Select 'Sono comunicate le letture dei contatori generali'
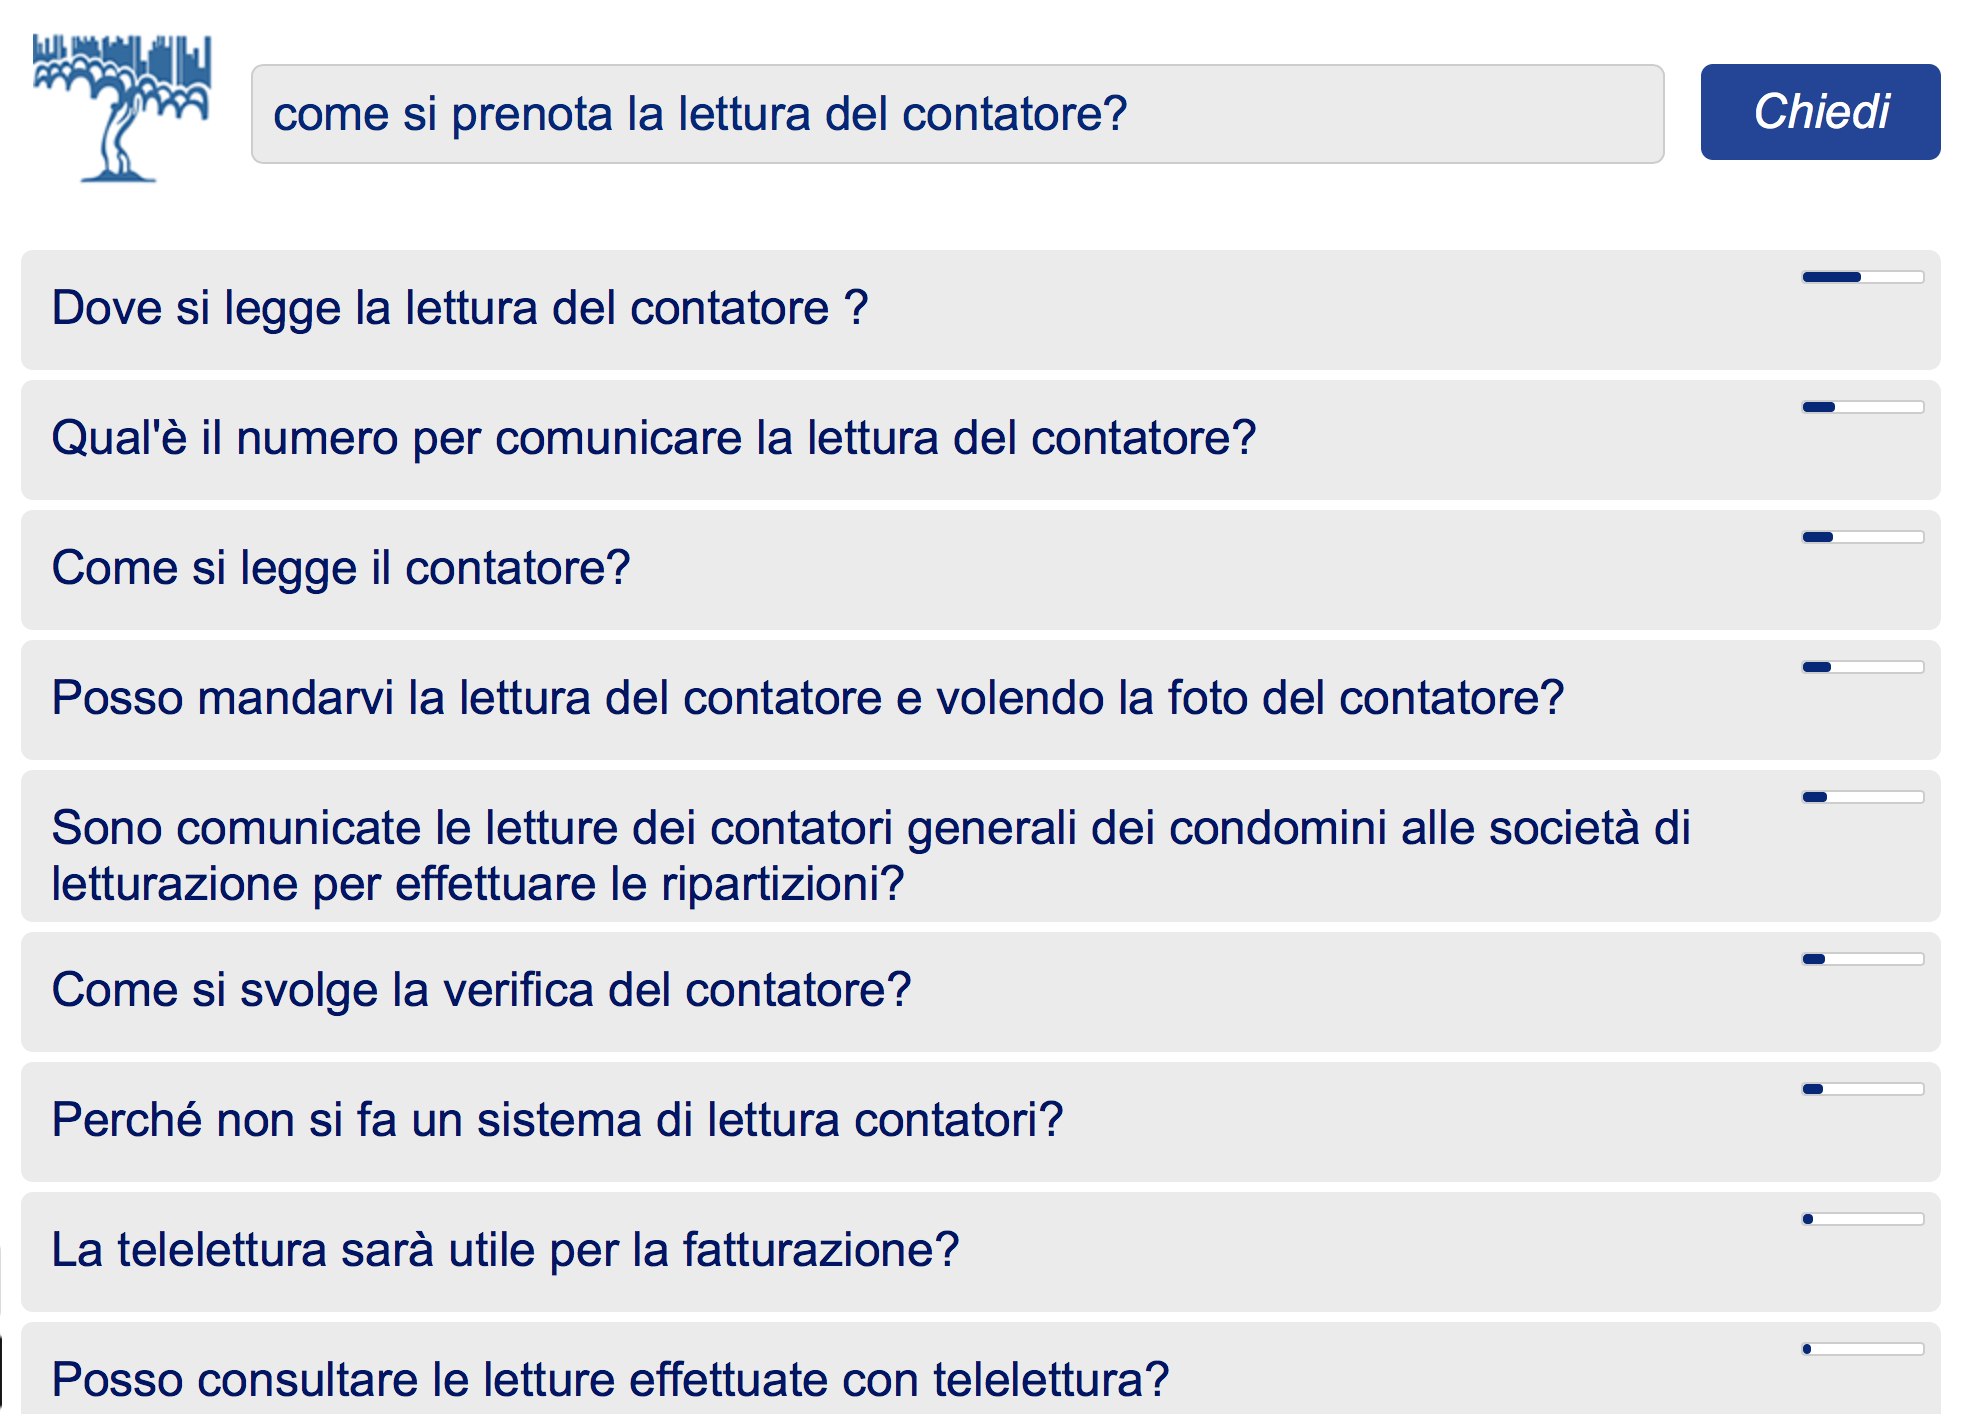1962x1414 pixels. click(870, 855)
